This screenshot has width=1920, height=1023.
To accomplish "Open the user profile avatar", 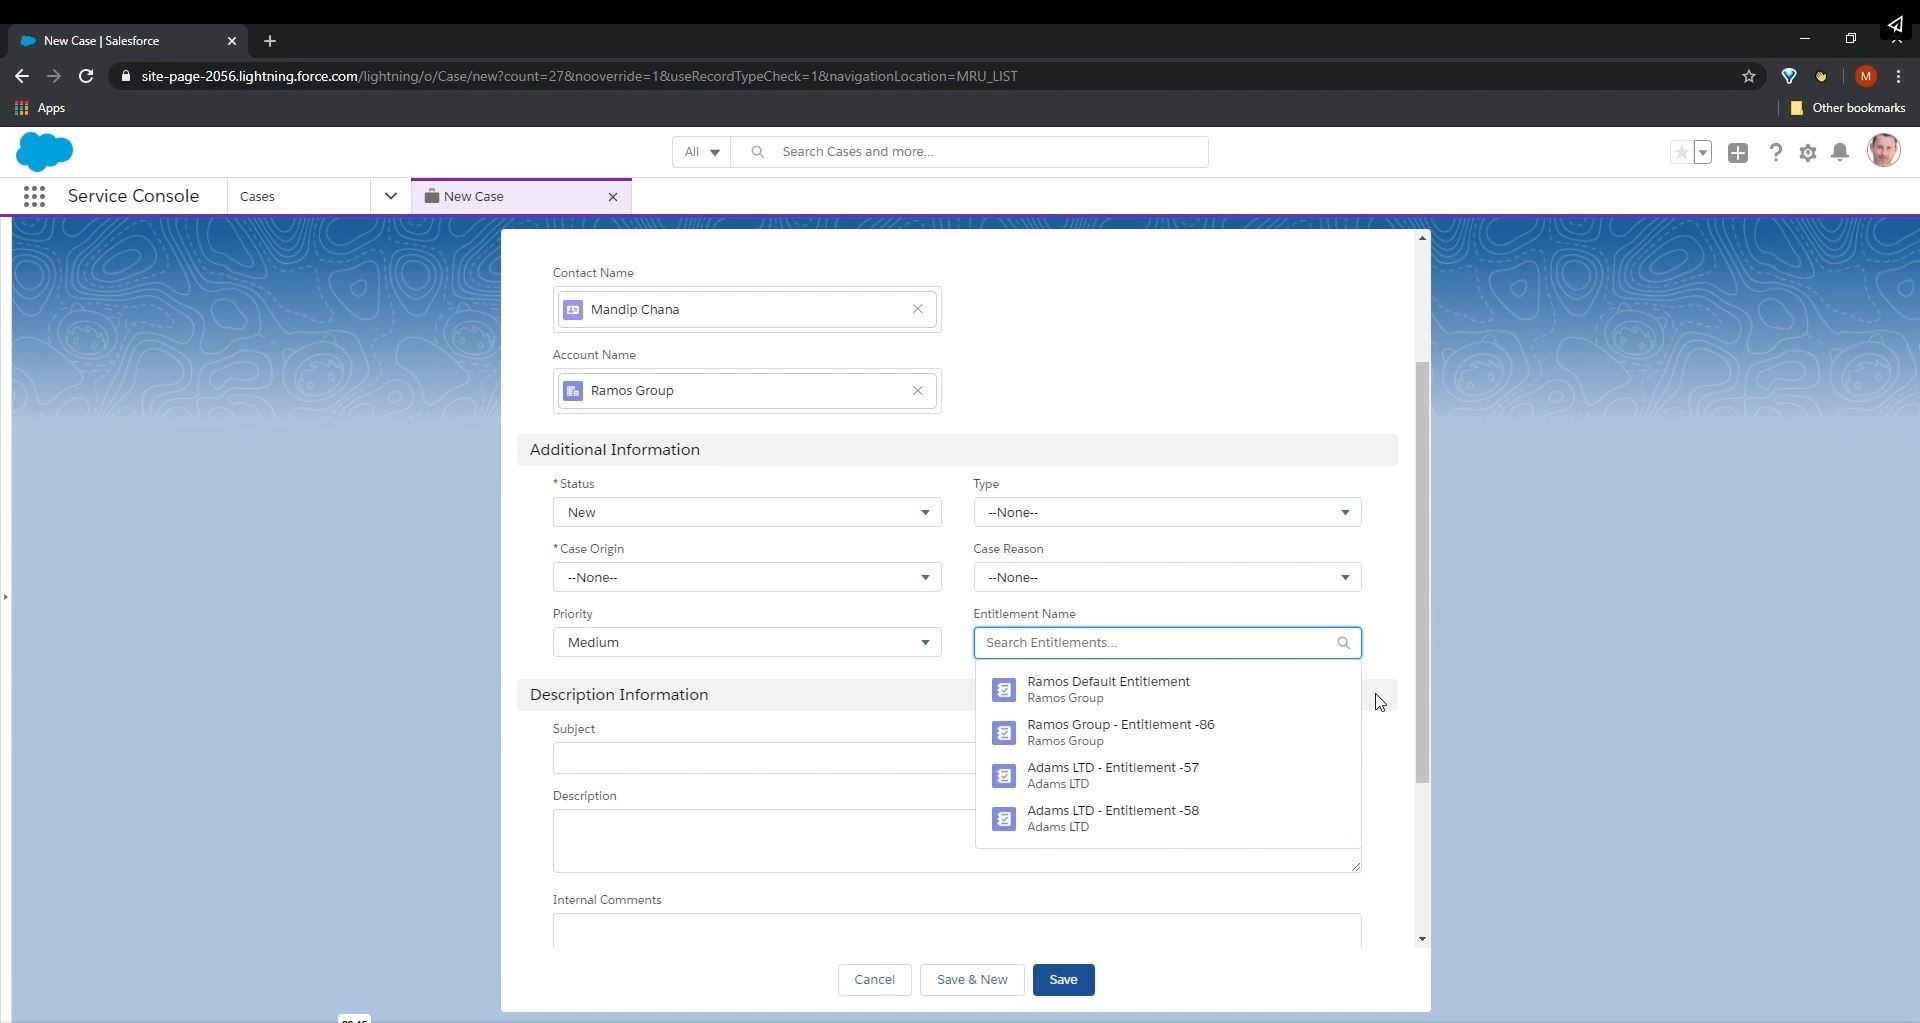I will 1883,152.
